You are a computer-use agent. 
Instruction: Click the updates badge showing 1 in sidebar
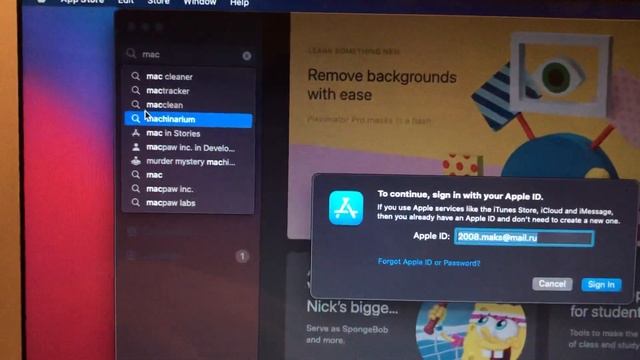point(242,256)
